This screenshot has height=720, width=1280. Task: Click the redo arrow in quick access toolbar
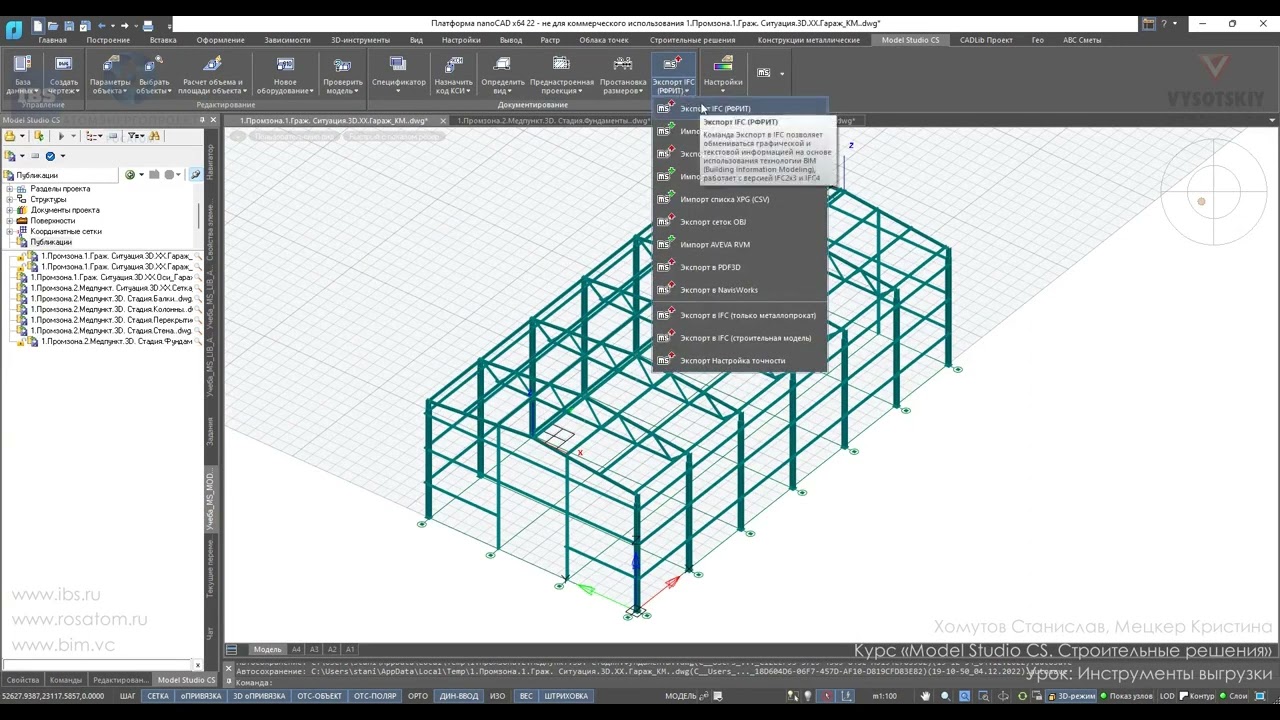[x=125, y=25]
